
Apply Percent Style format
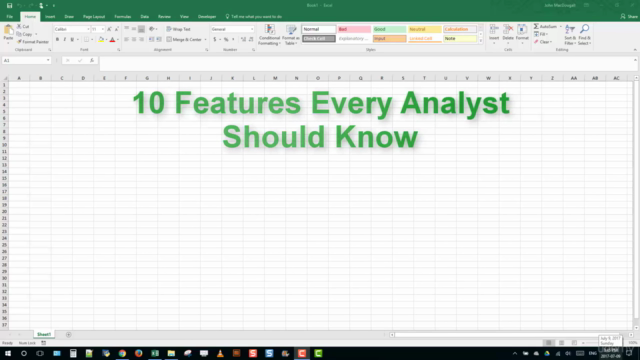pos(226,40)
